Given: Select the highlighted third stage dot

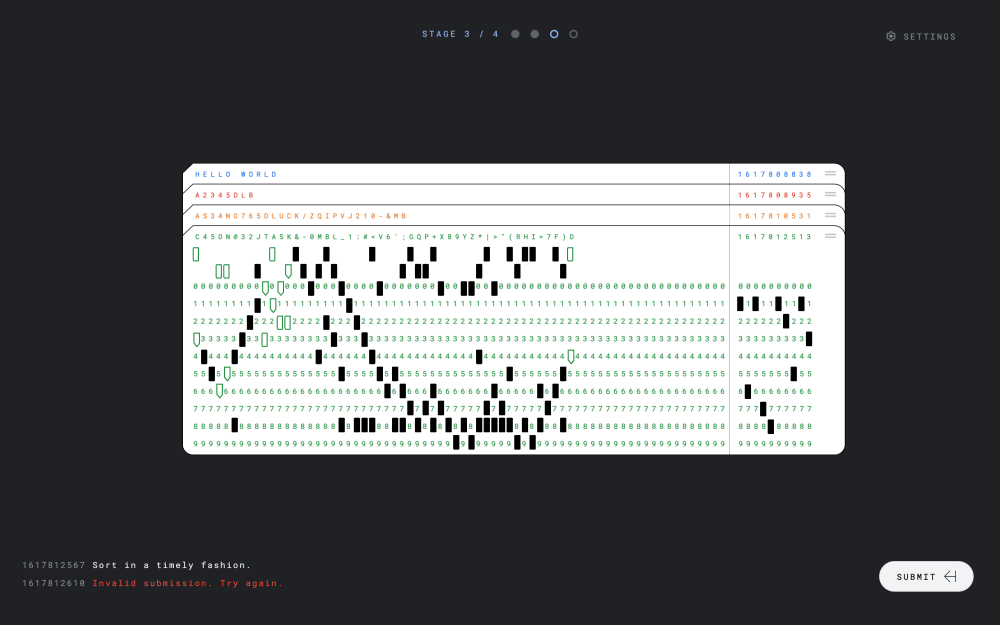Looking at the screenshot, I should point(554,34).
